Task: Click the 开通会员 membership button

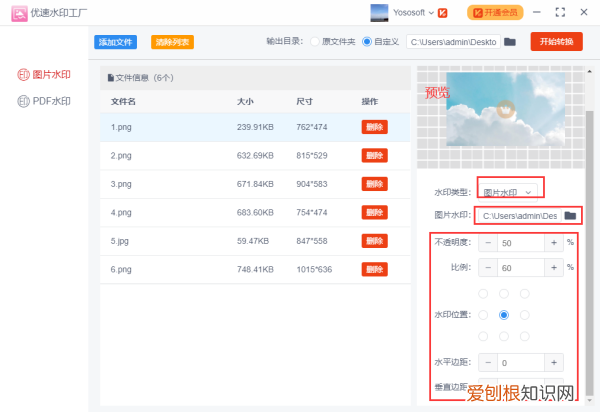Action: (x=495, y=13)
